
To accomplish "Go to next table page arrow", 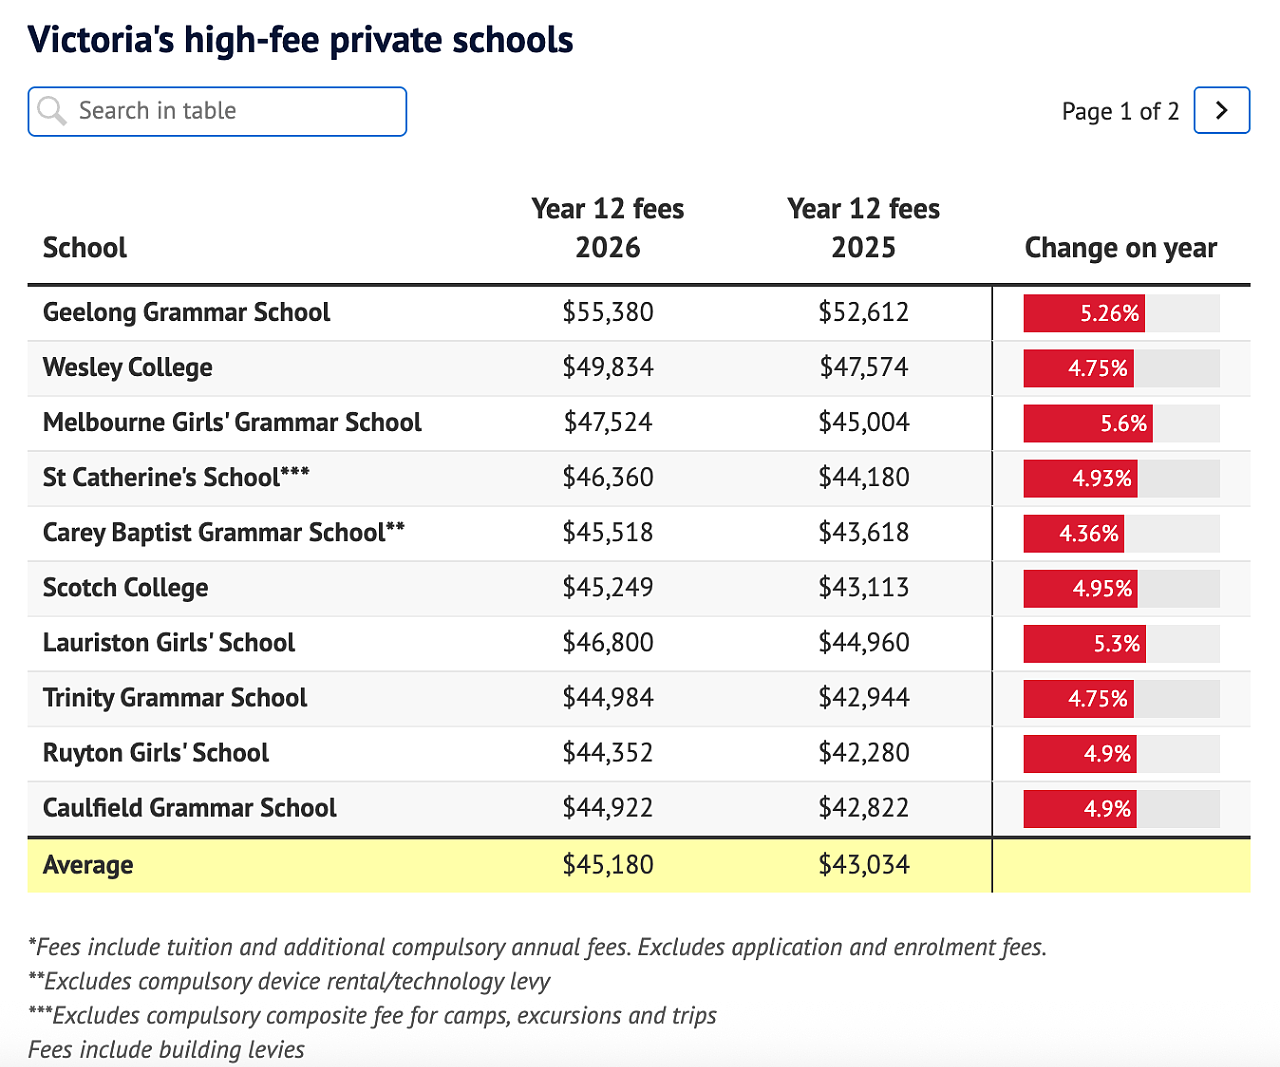I will tap(1222, 110).
